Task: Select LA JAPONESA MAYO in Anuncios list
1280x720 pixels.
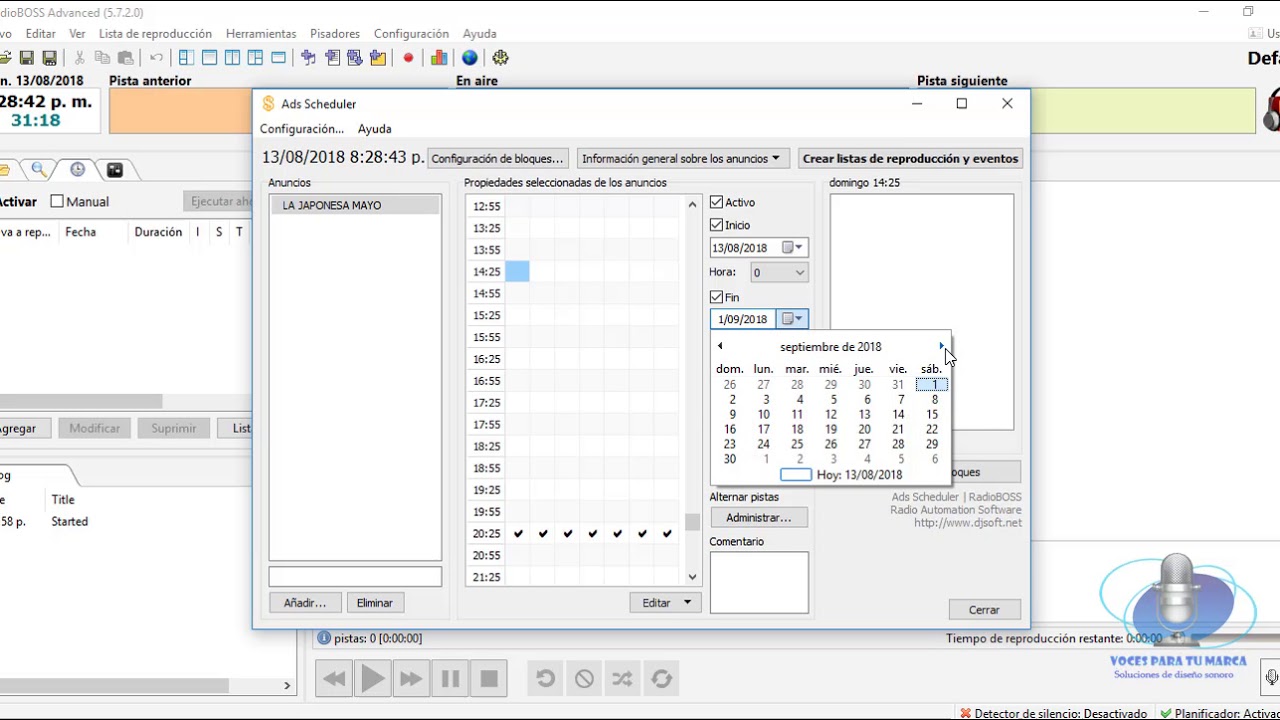Action: coord(355,205)
